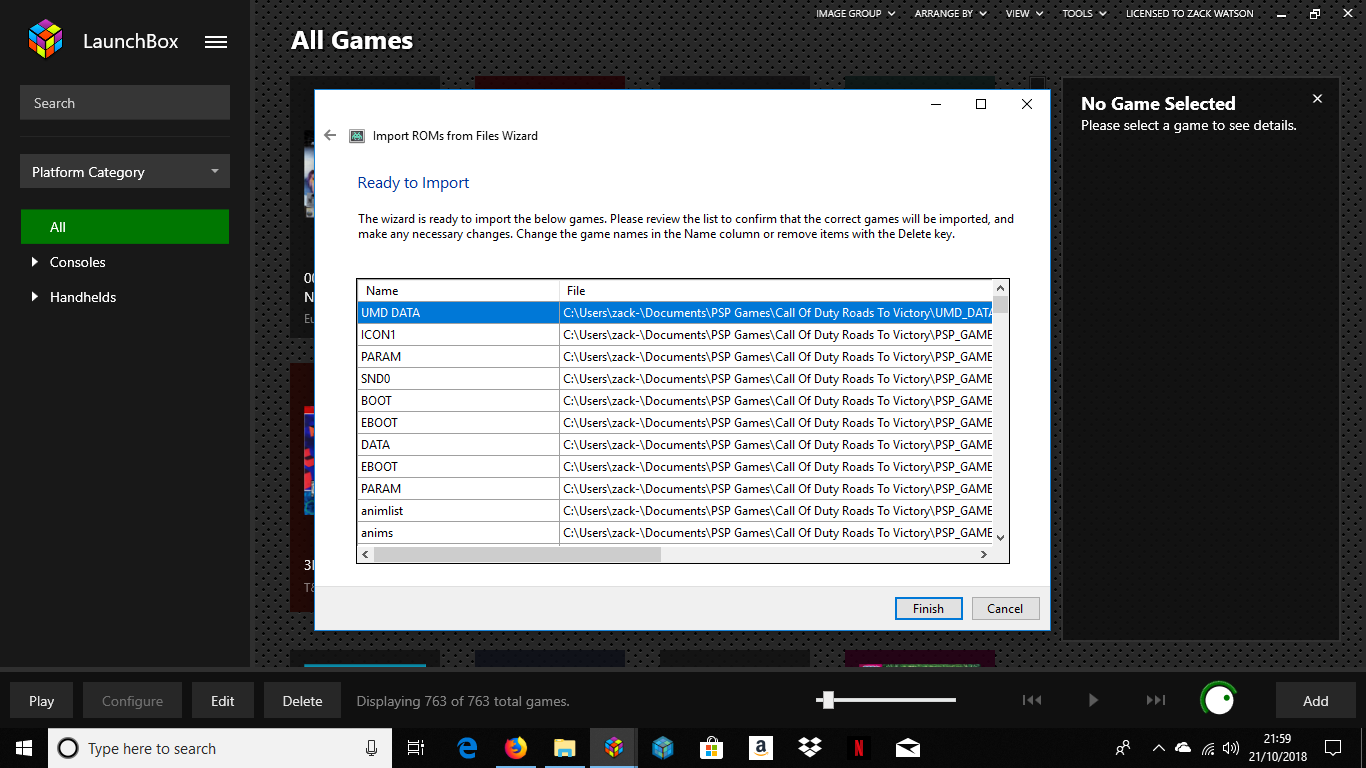Click the green circular progress icon
The width and height of the screenshot is (1366, 768).
point(1218,700)
